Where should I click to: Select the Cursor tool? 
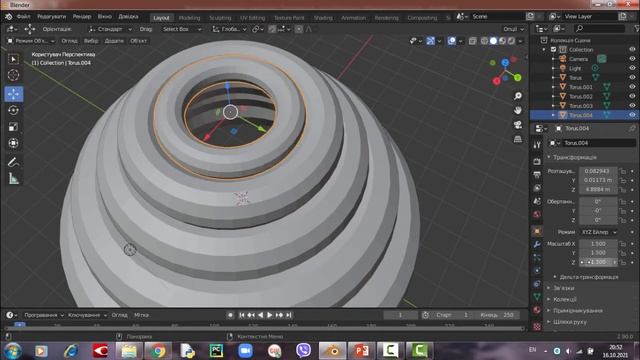[x=13, y=76]
